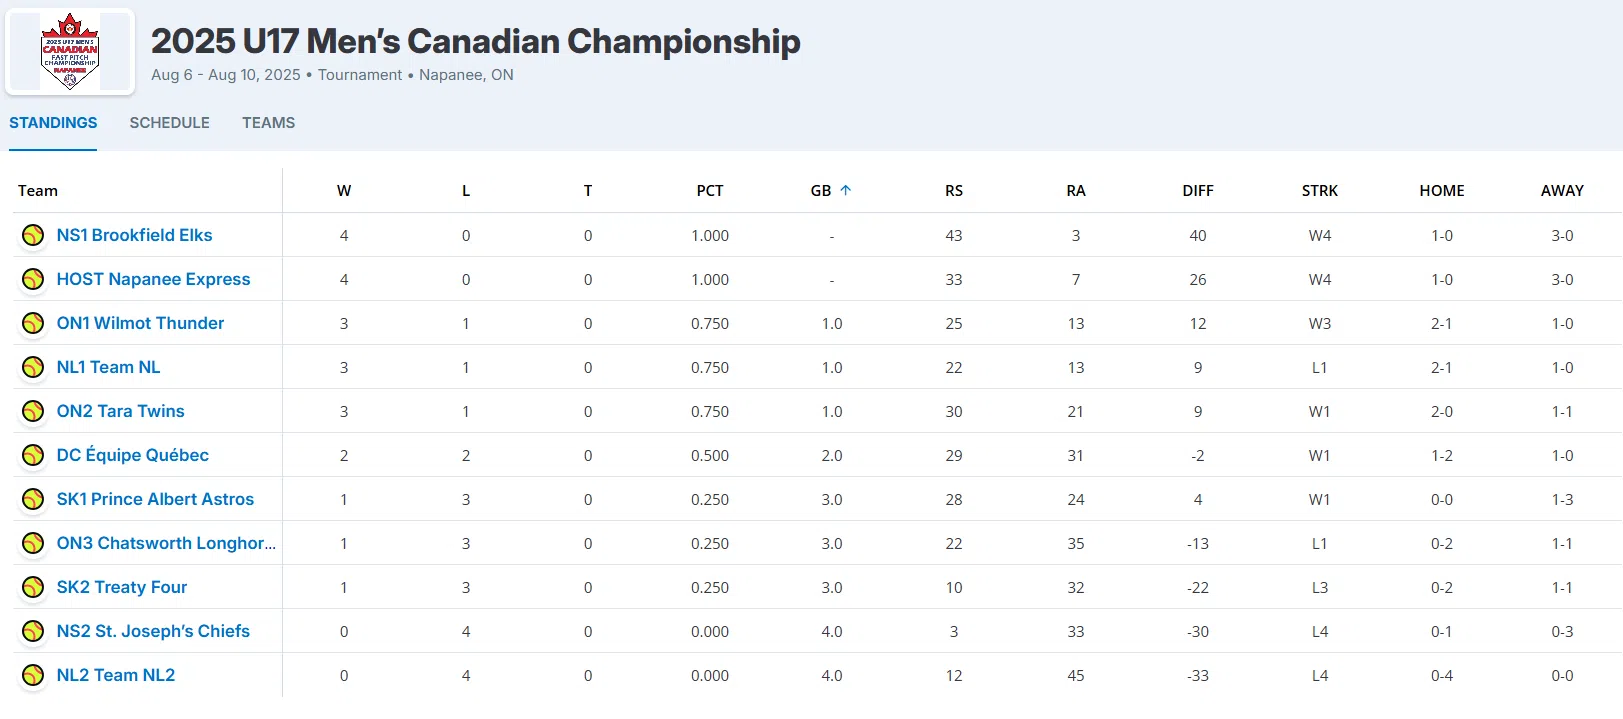Click the SK2 Treaty Four ball icon
The image size is (1623, 719).
(33, 587)
